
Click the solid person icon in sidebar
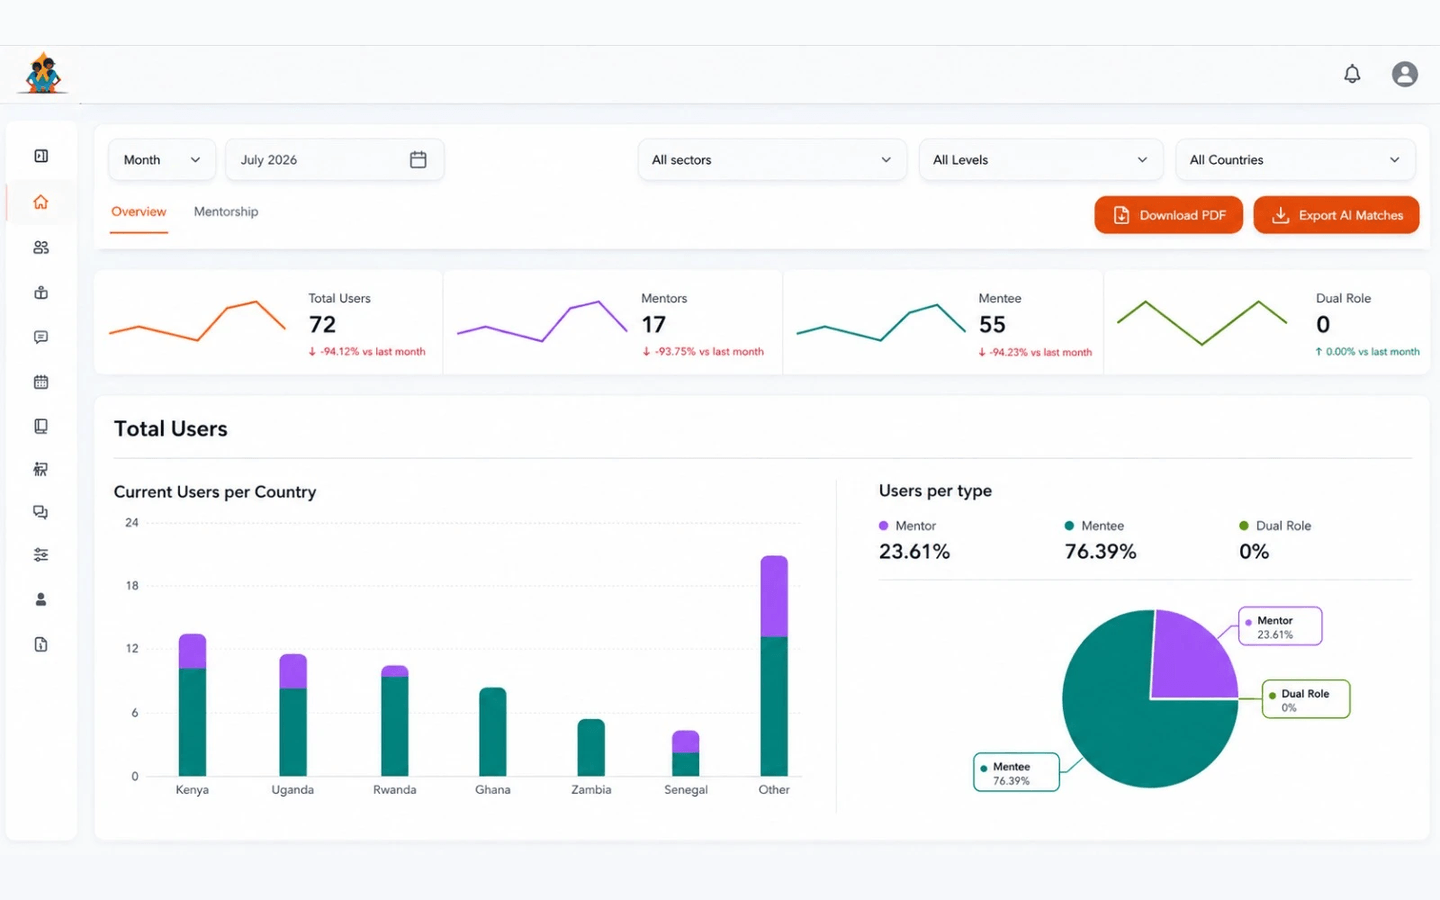[x=41, y=599]
